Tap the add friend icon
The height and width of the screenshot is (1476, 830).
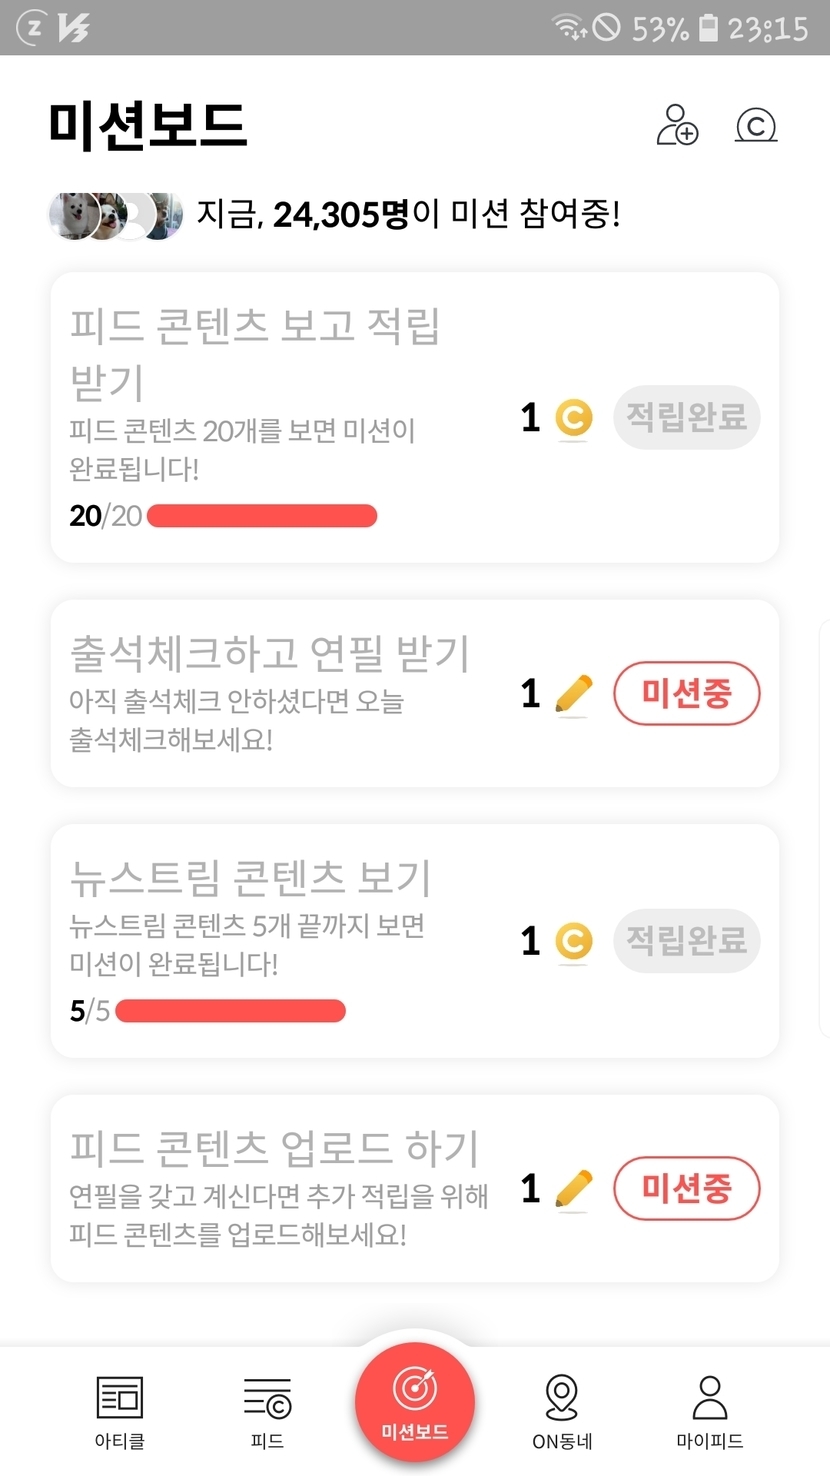coord(677,126)
